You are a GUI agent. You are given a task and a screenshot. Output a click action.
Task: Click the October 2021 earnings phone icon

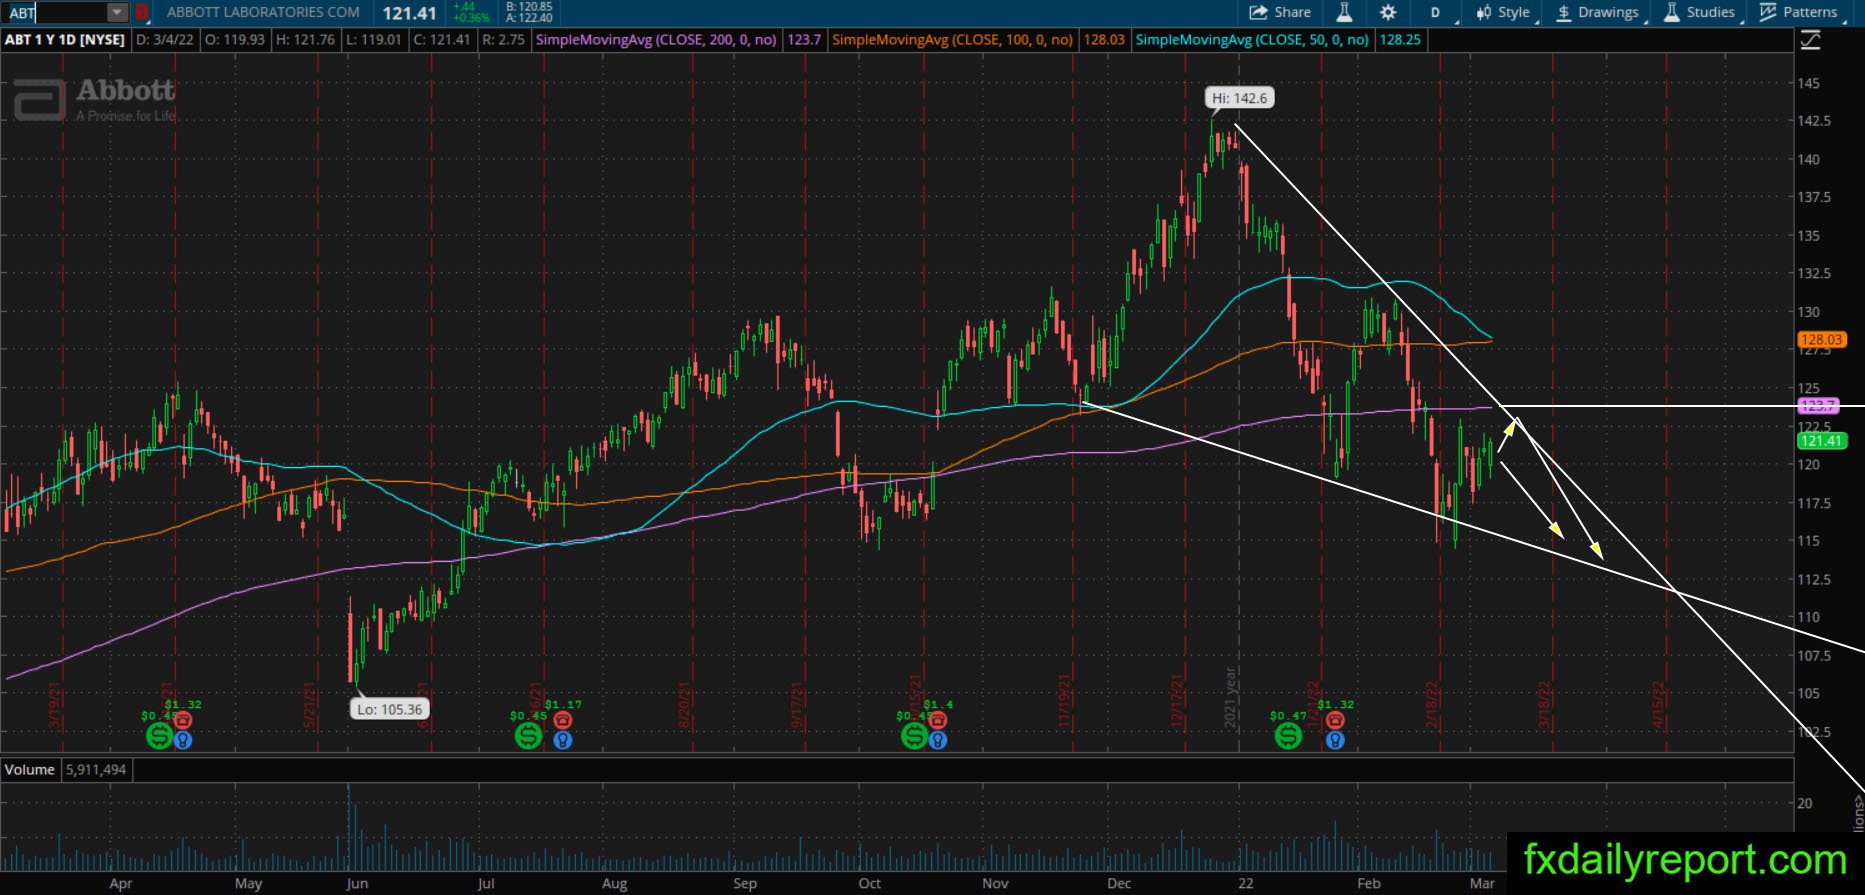click(x=937, y=720)
